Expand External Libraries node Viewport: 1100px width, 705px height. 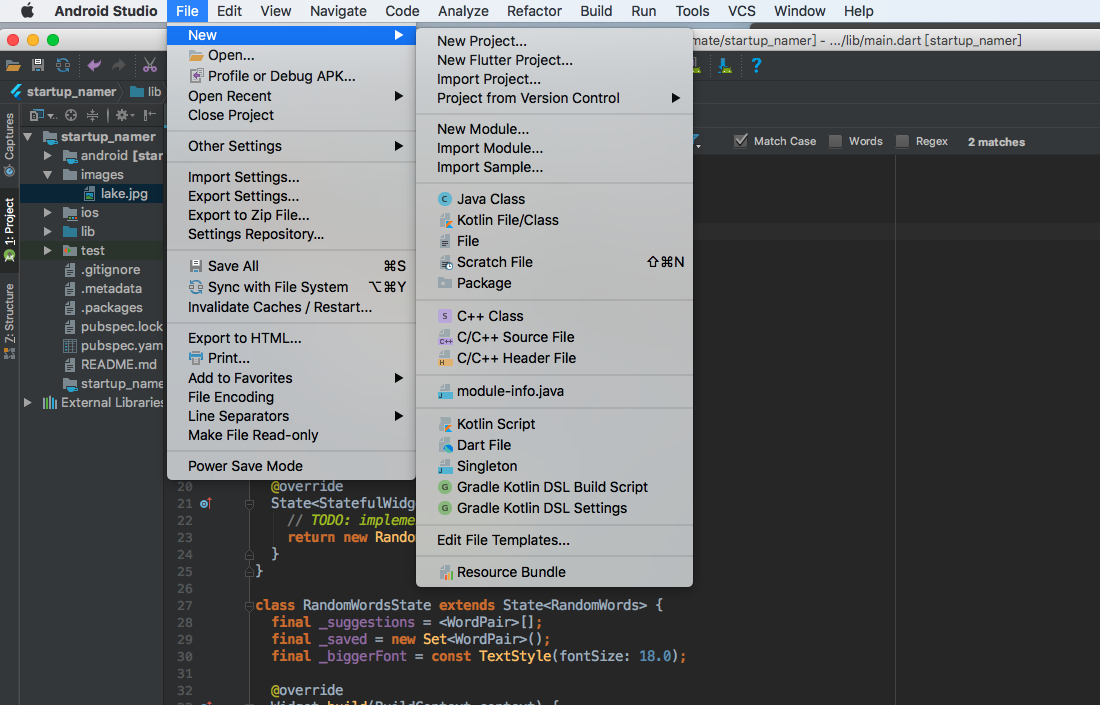coord(28,403)
